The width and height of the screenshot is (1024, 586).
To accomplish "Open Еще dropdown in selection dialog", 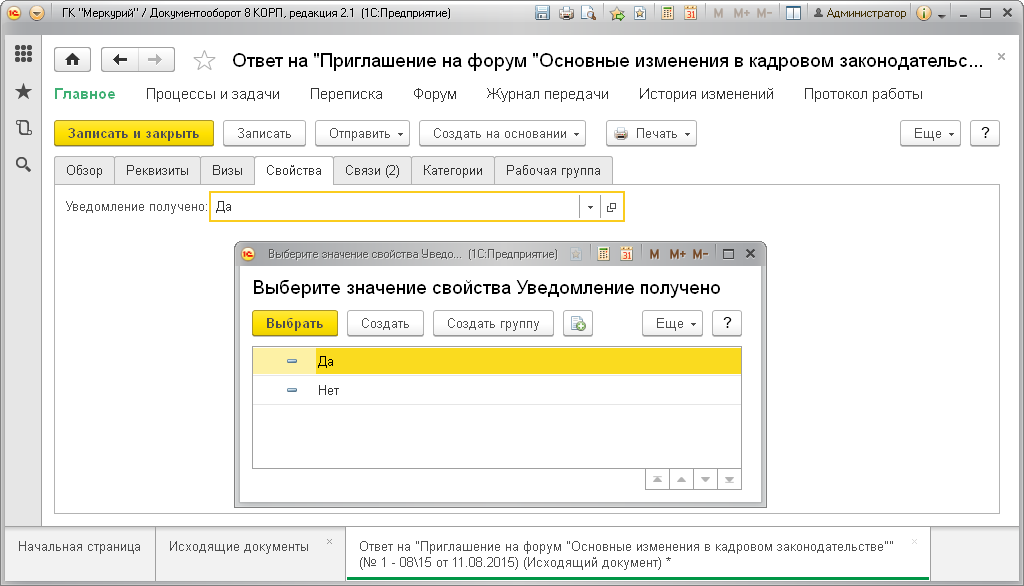I will (x=672, y=323).
